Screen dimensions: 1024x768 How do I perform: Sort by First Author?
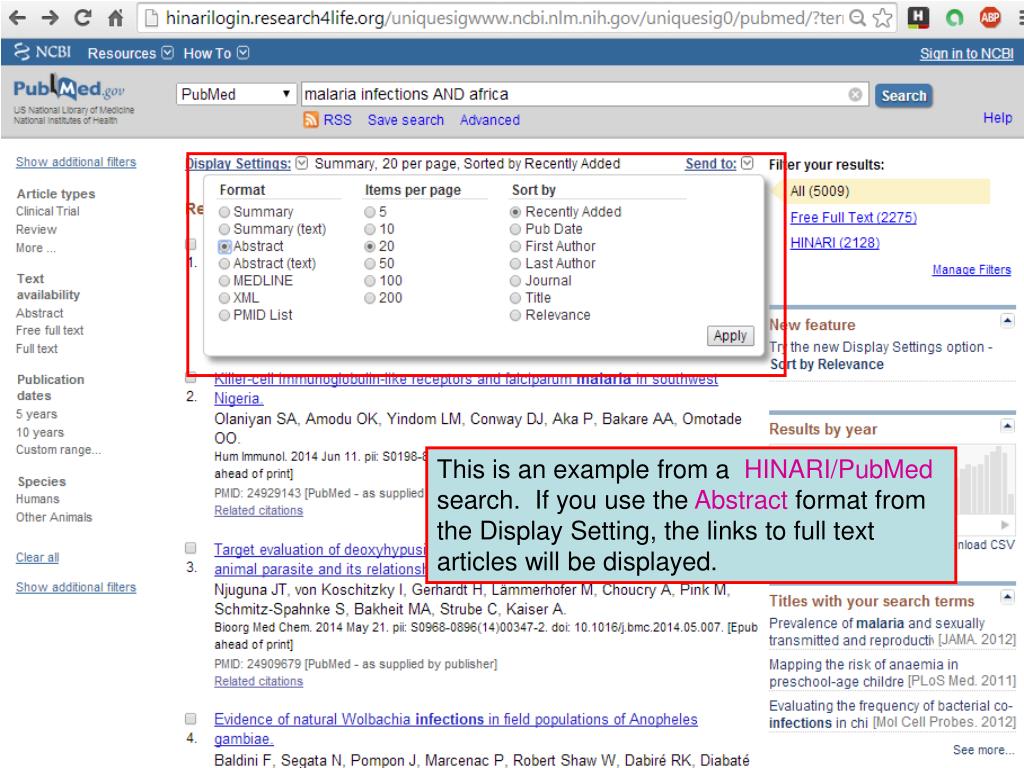pos(515,246)
